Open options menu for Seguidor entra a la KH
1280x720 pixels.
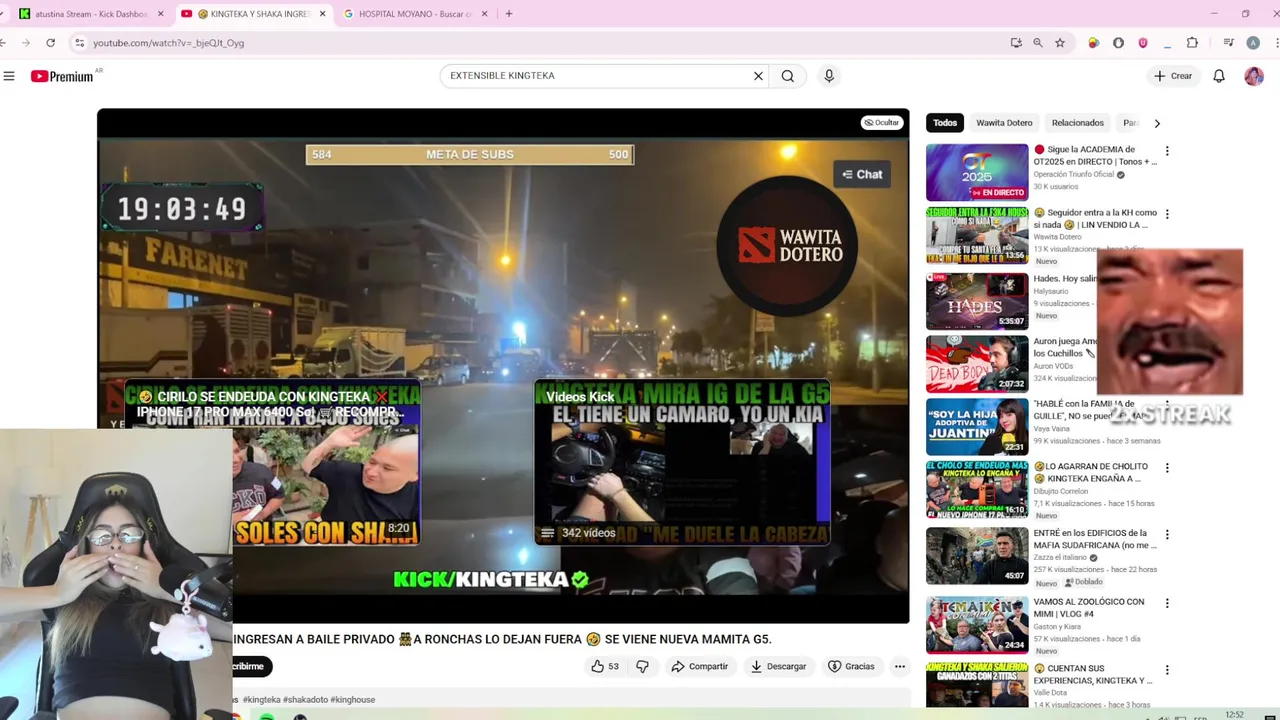pos(1166,214)
